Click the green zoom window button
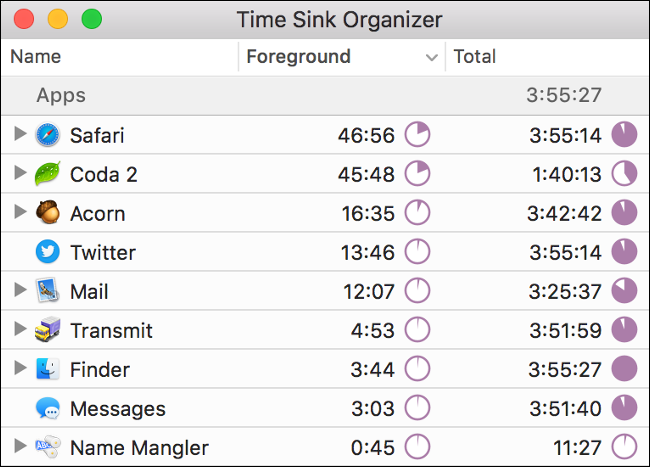This screenshot has width=650, height=467. click(92, 19)
